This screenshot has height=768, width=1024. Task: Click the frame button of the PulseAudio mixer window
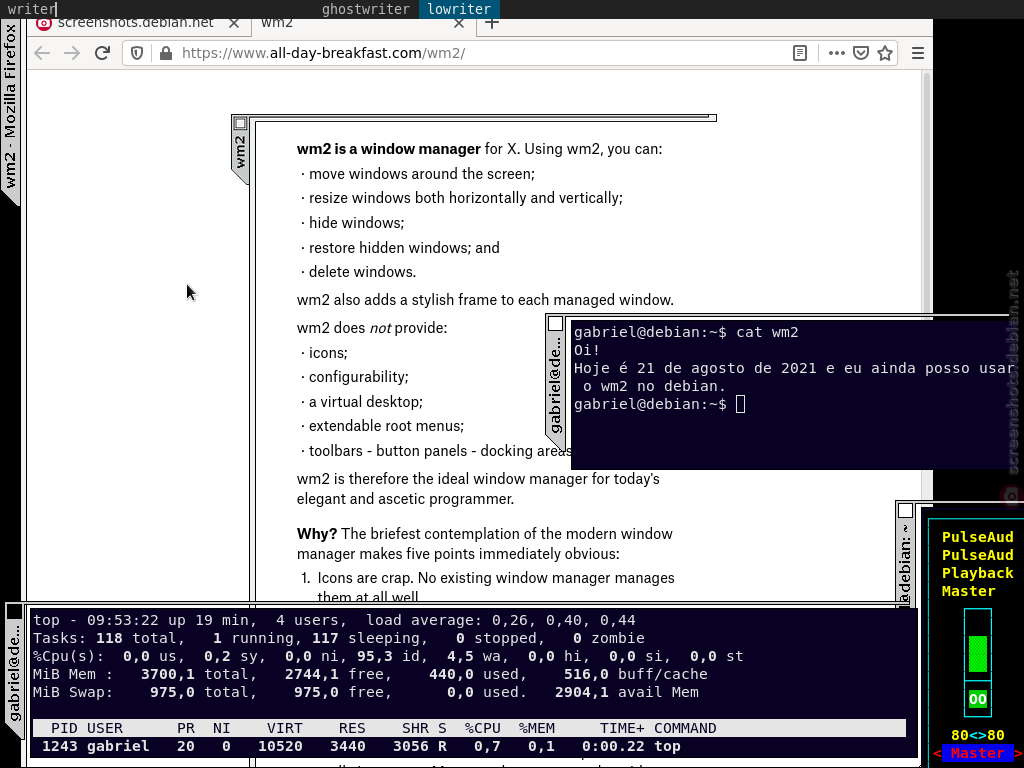click(905, 510)
